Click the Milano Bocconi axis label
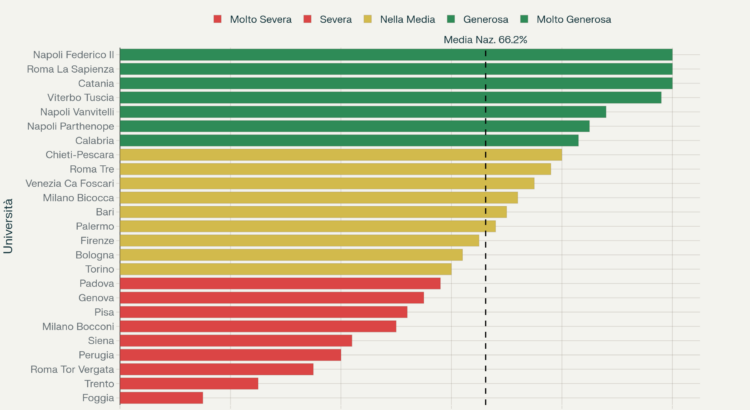This screenshot has height=410, width=750. click(78, 326)
